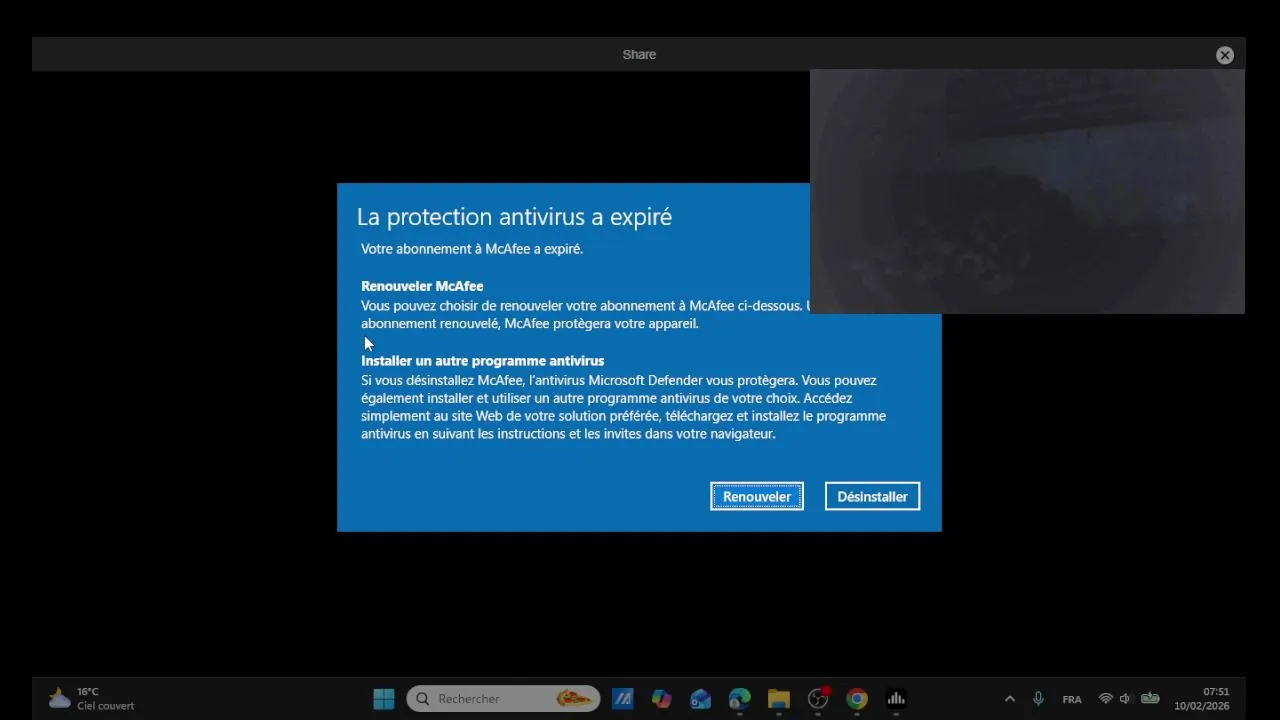
Task: Click the Renouveler button
Action: pyautogui.click(x=757, y=496)
